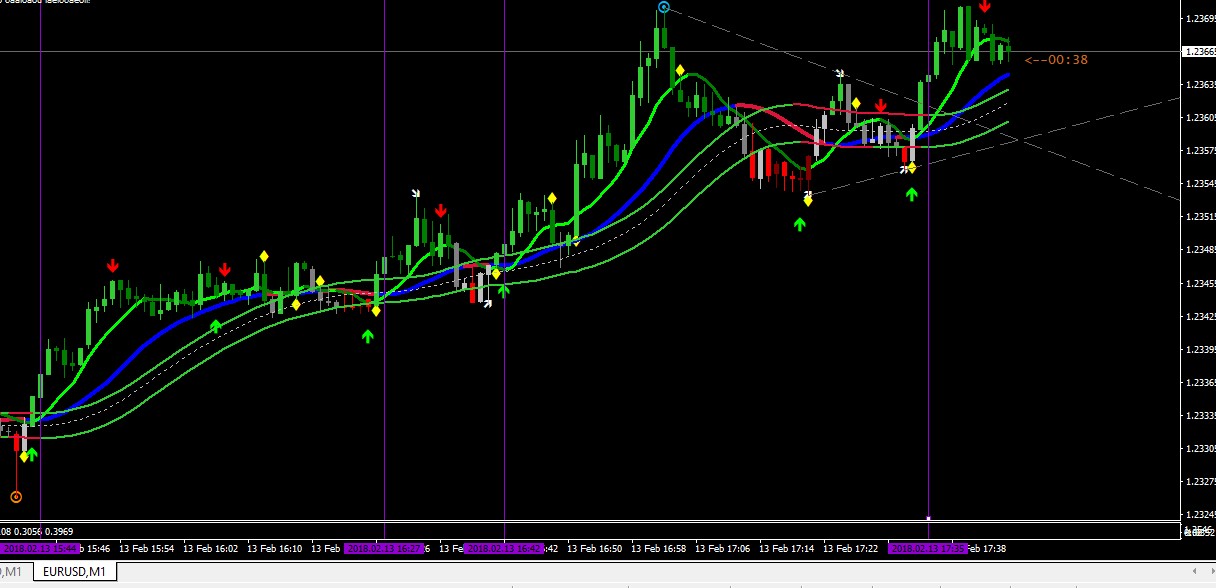Click the 13 Feb 15:54 time label

point(146,548)
